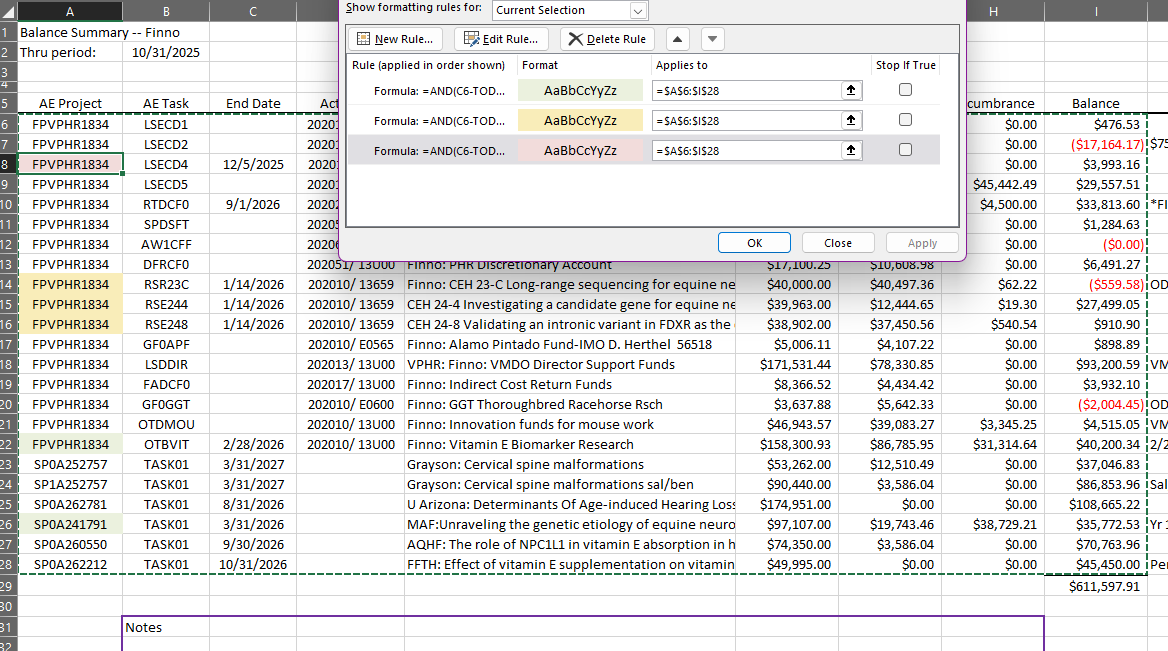Confirm the dialog with OK
The image size is (1168, 651).
click(754, 243)
